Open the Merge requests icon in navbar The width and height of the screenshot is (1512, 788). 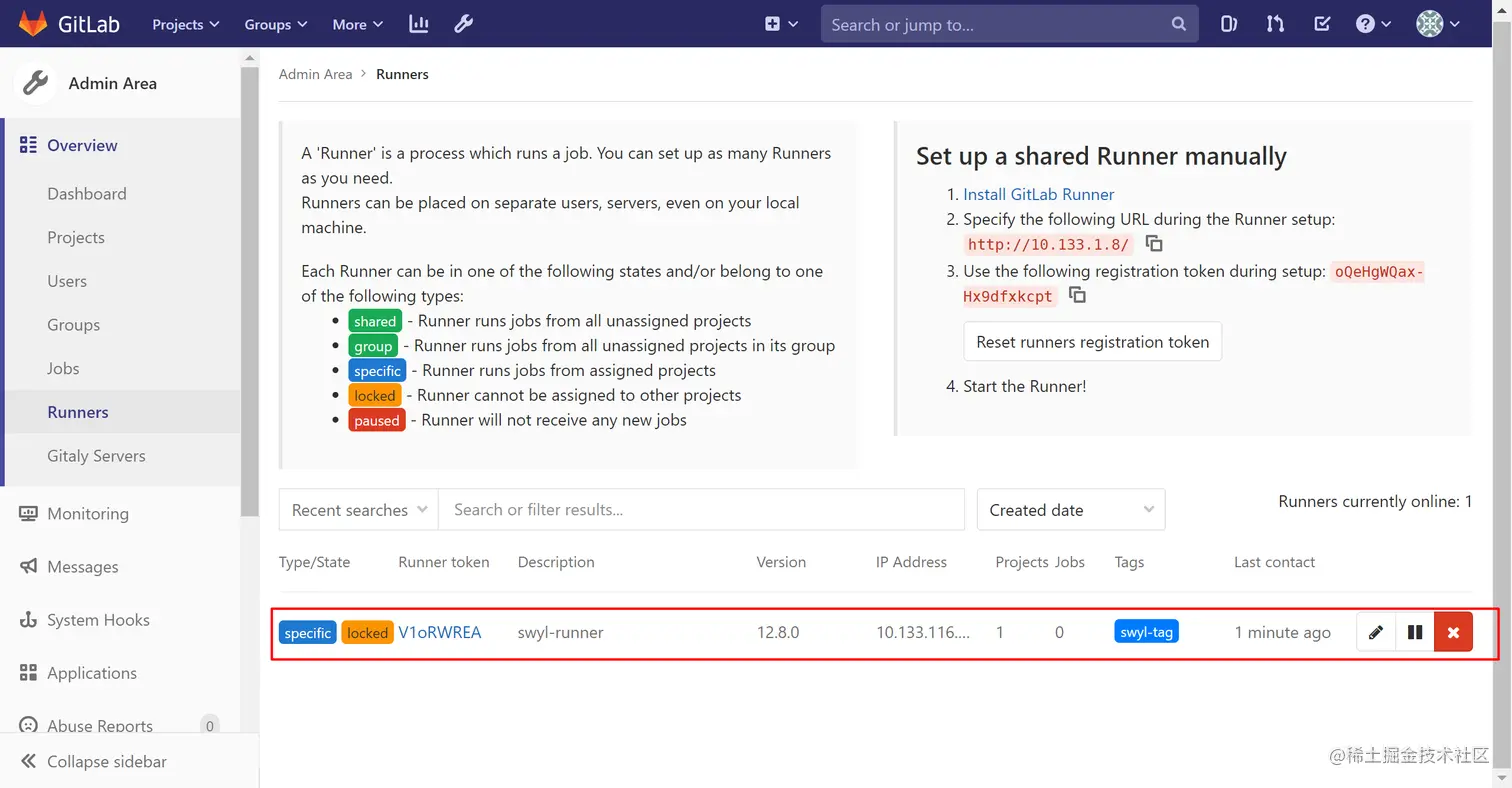point(1275,24)
